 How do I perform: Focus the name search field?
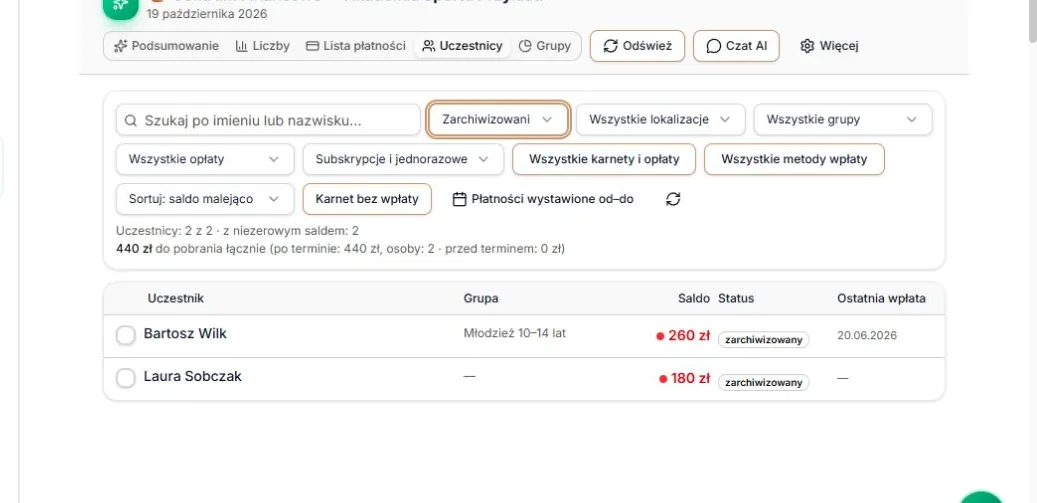tap(269, 120)
